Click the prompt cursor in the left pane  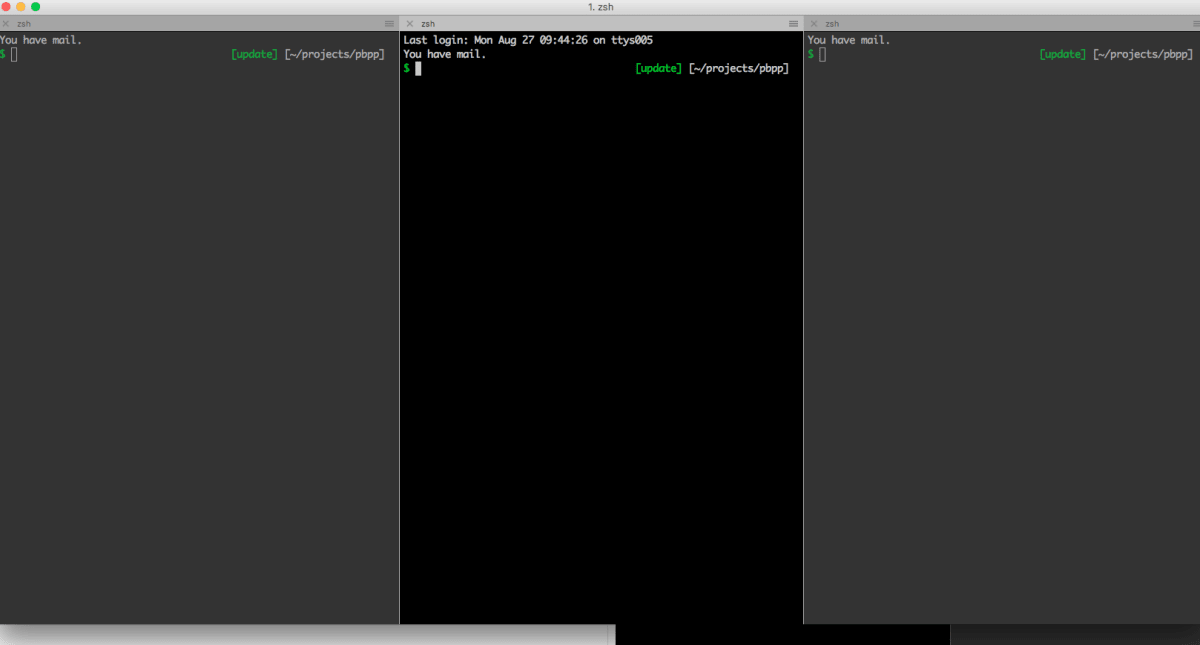click(14, 54)
